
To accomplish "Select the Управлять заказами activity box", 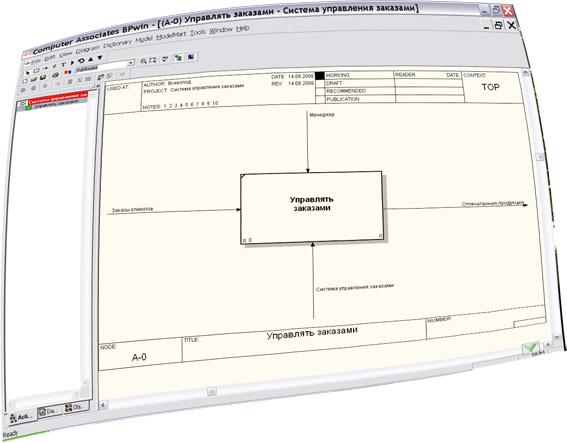I will [x=312, y=207].
